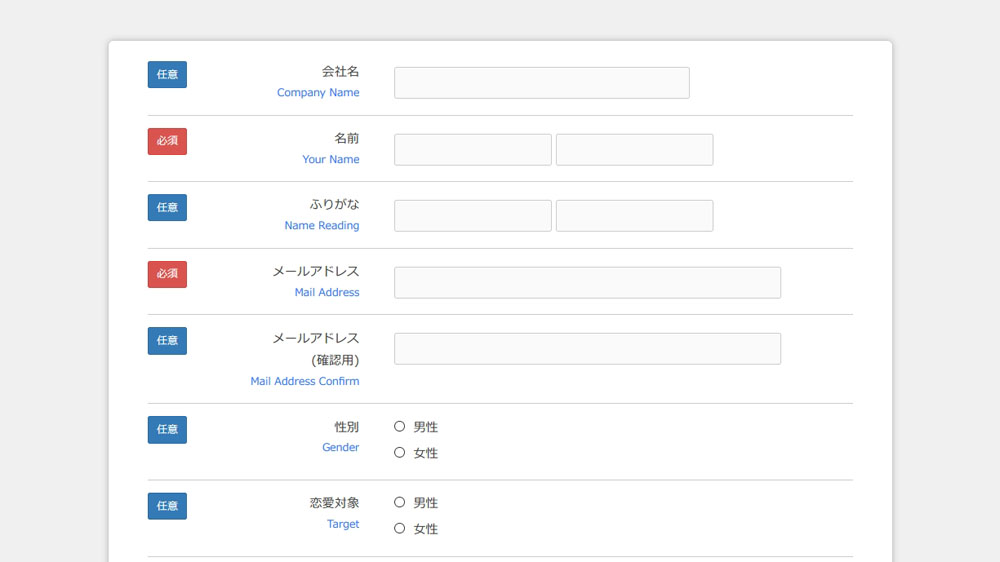Click the 任意 badge beside Name Reading
The image size is (1000, 562).
167,207
